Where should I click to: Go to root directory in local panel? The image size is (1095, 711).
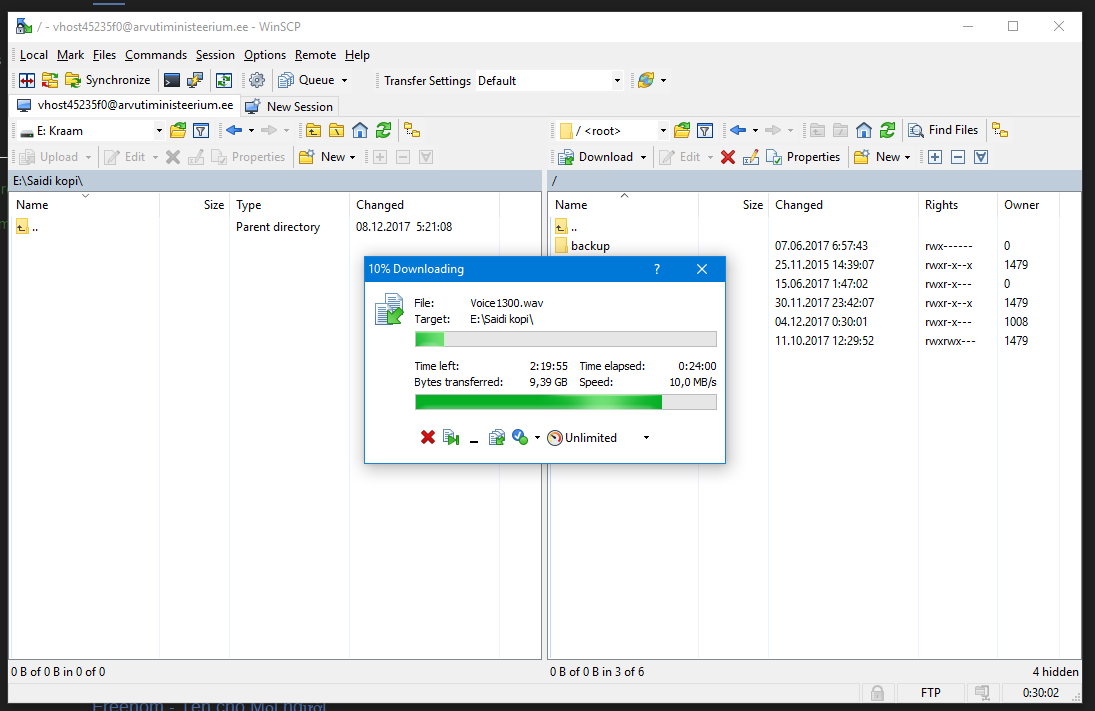pyautogui.click(x=337, y=131)
